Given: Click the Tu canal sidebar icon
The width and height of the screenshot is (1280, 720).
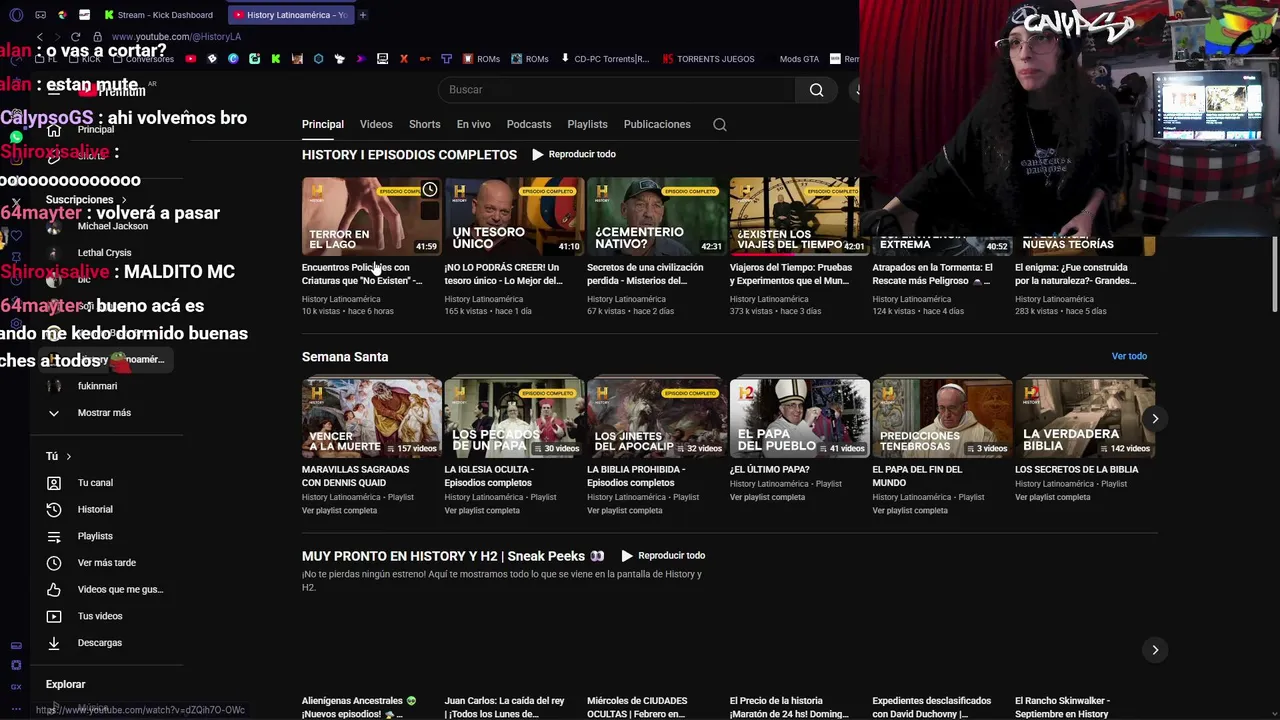Looking at the screenshot, I should click(x=54, y=483).
